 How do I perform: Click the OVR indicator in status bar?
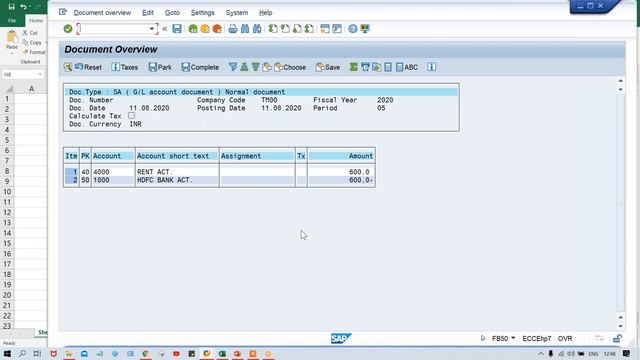565,338
